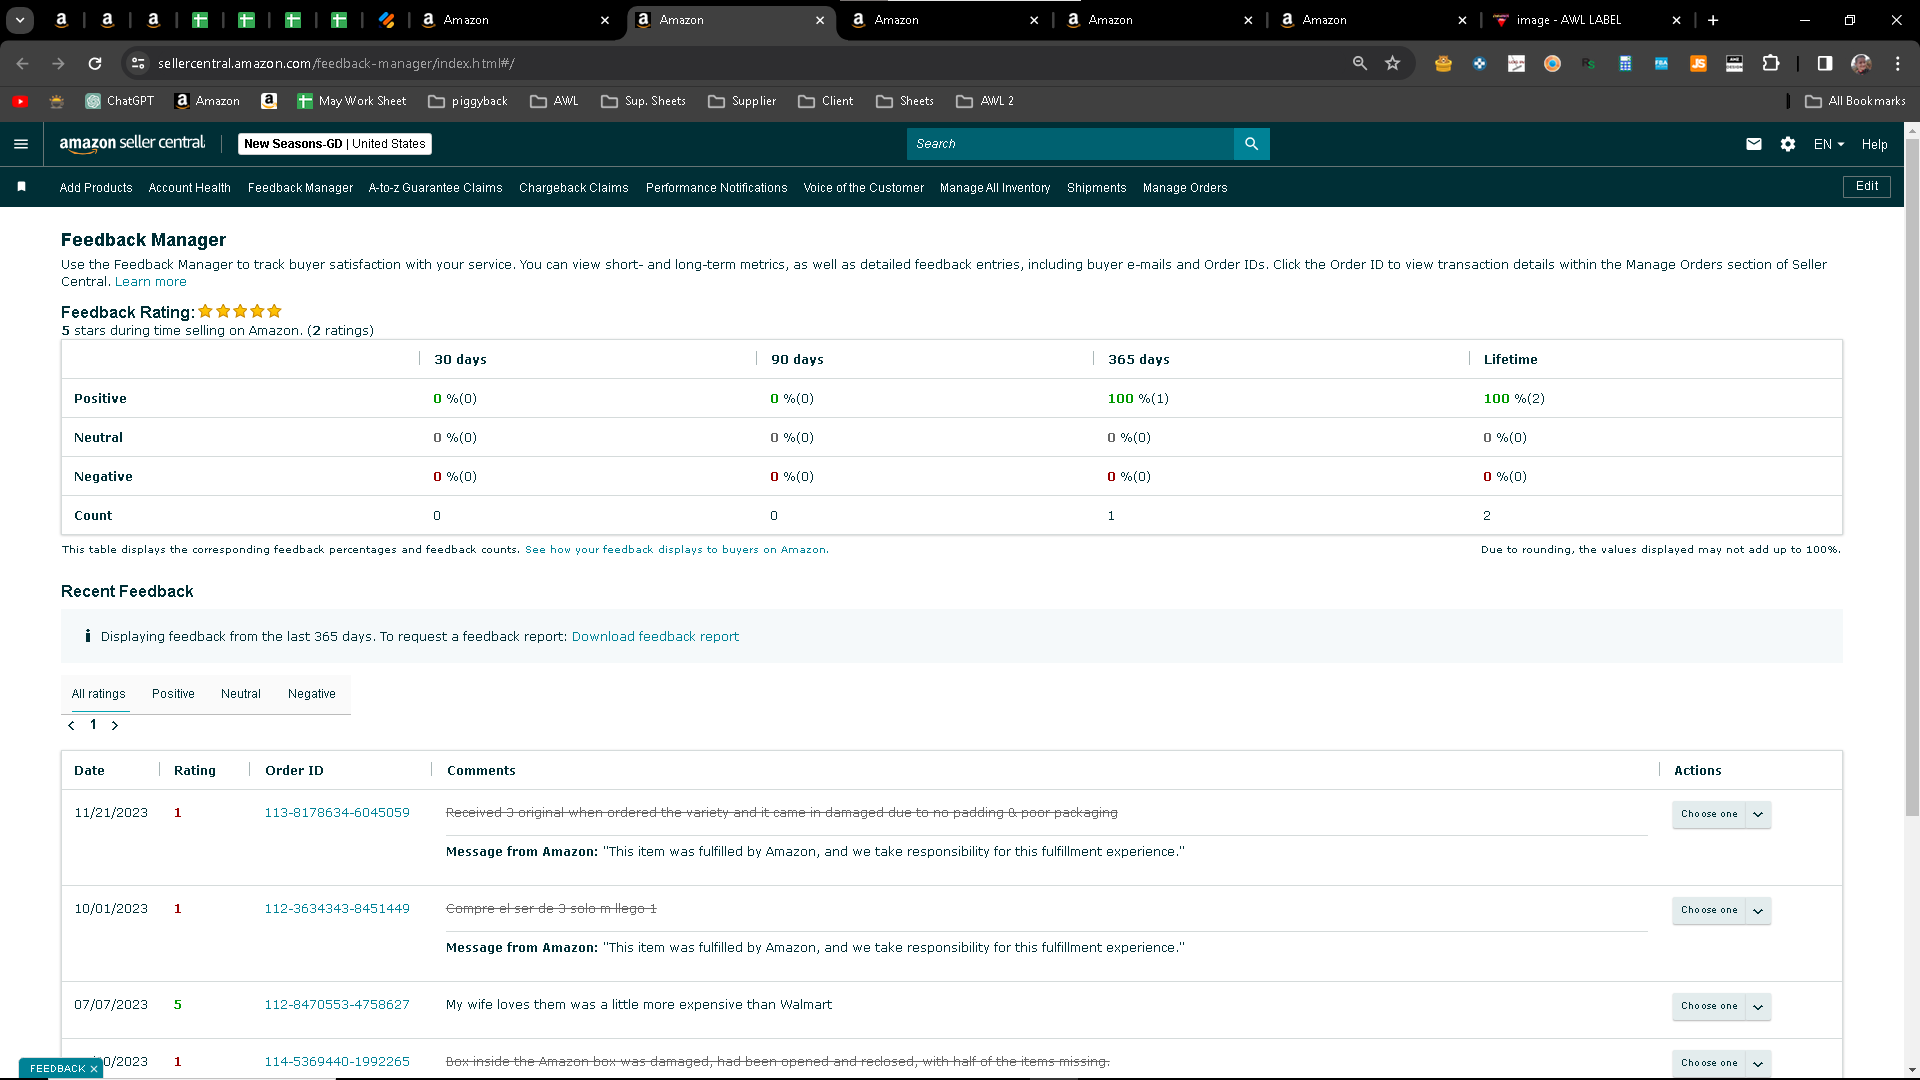Open the piggyback bookmark folder
Screen dimensions: 1920x1080
point(468,101)
